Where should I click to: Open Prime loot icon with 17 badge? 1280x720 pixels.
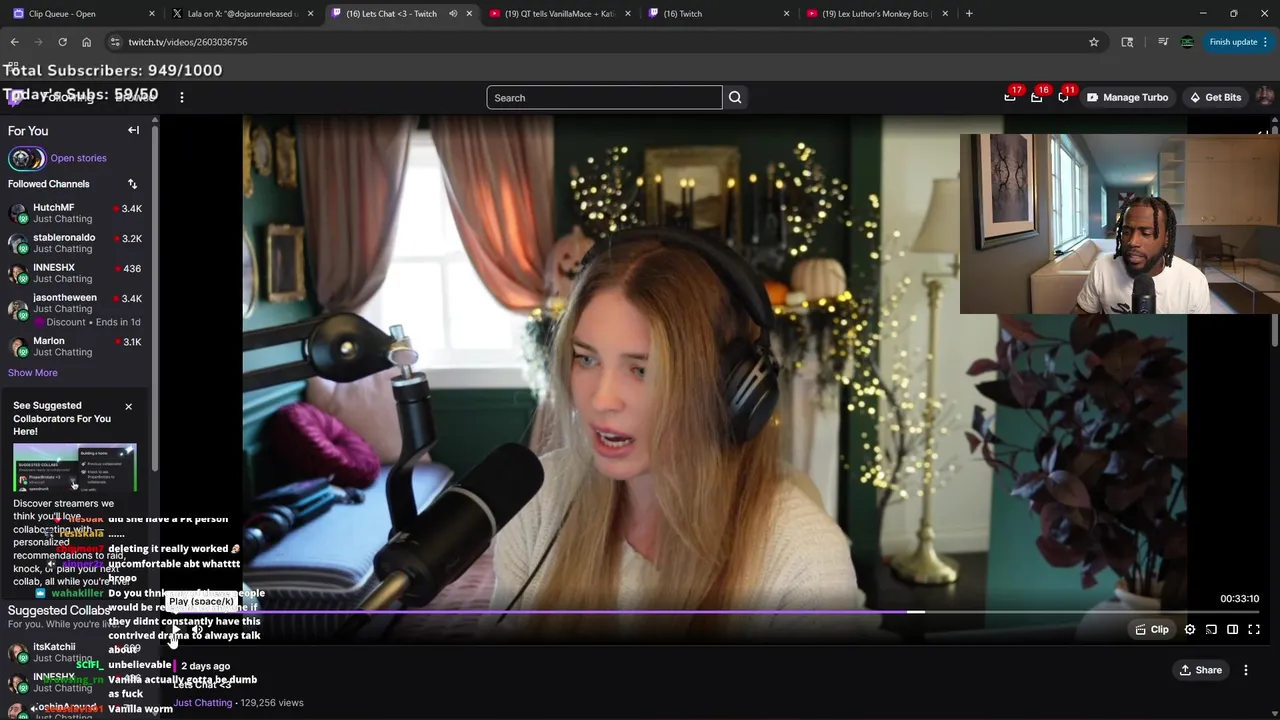click(1010, 97)
